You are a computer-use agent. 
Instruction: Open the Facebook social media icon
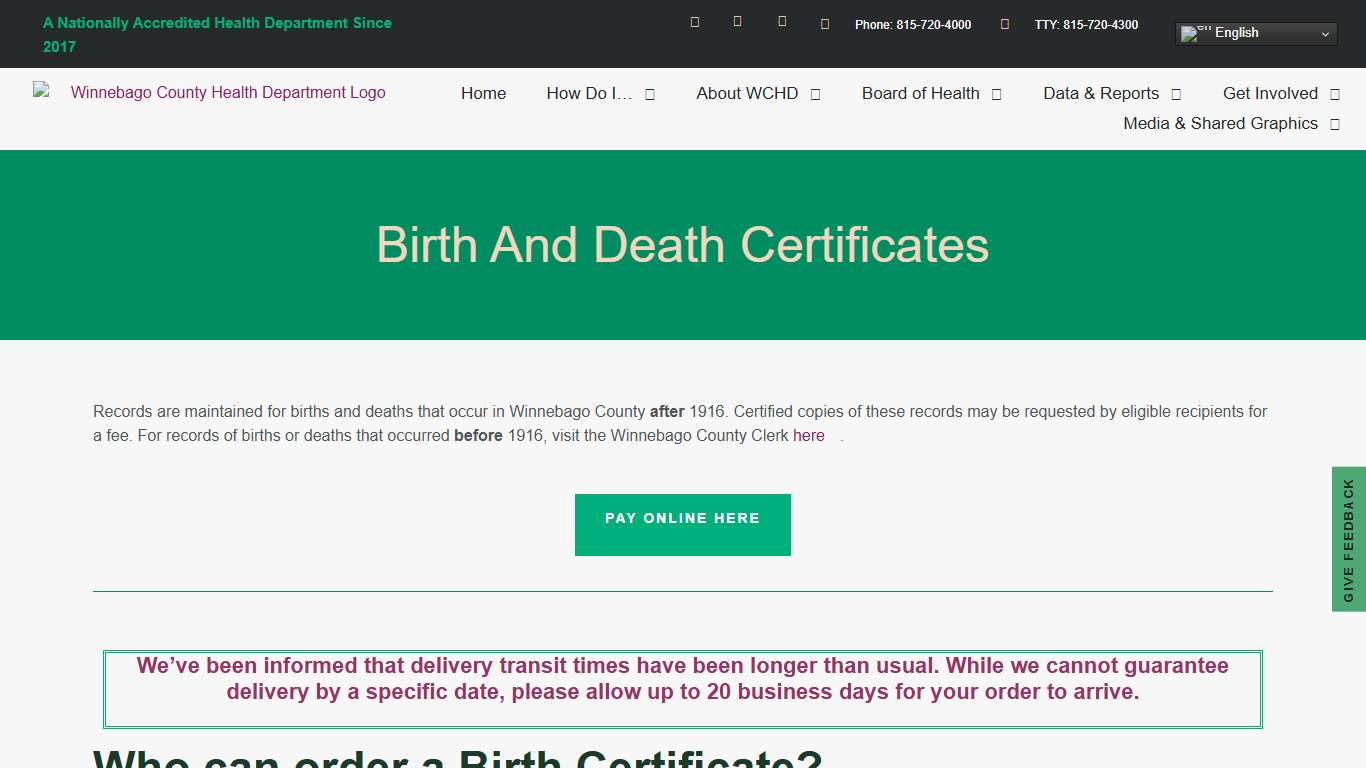pyautogui.click(x=694, y=21)
